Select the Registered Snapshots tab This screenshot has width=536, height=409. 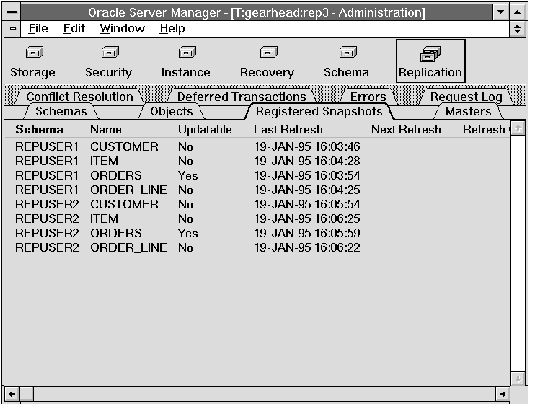[x=319, y=111]
